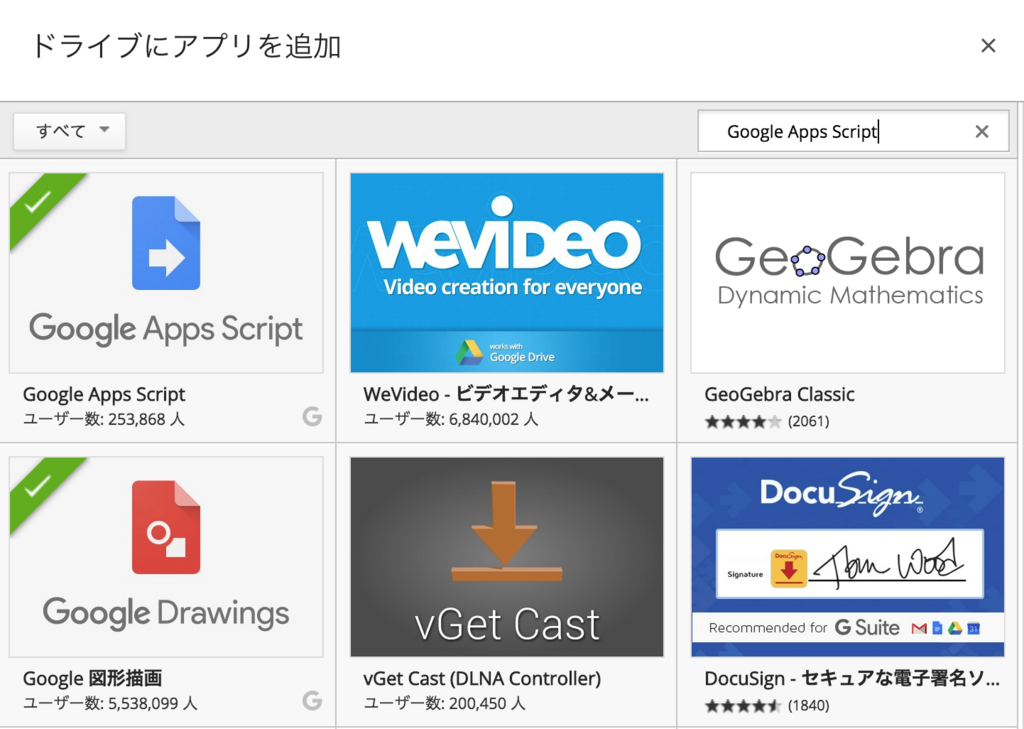Image resolution: width=1024 pixels, height=729 pixels.
Task: Click the vertical scrollbar of app list
Action: (x=1021, y=415)
